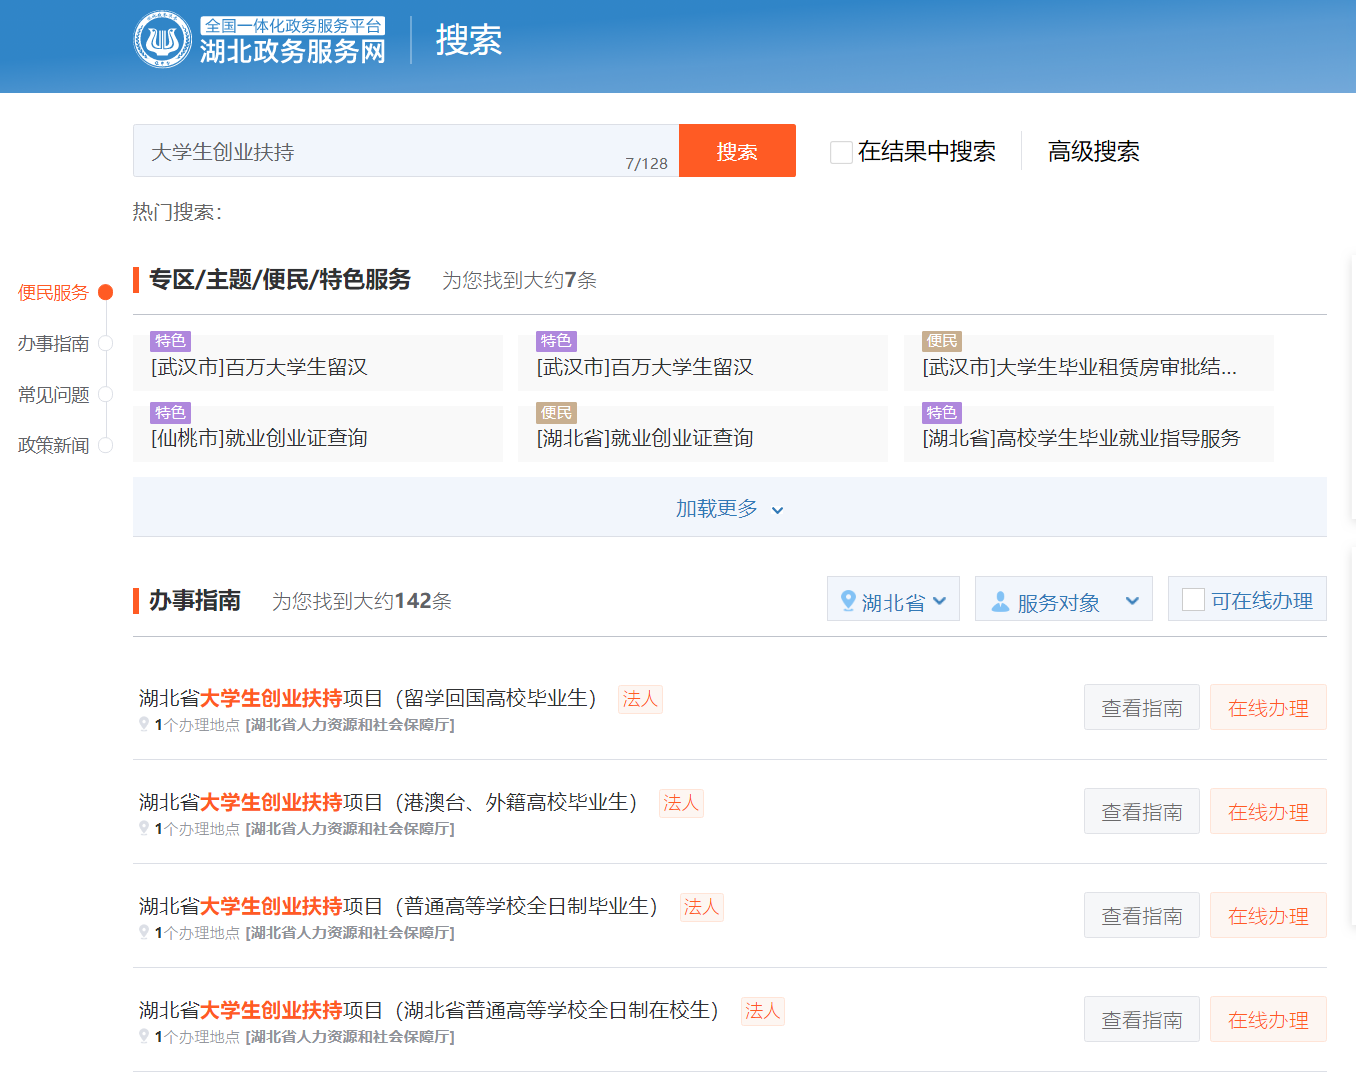Open 高级搜索 advanced search
This screenshot has width=1356, height=1077.
(x=1093, y=151)
